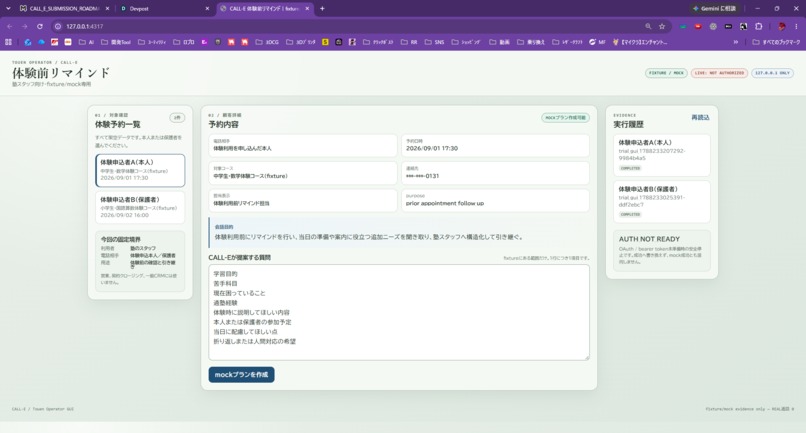Viewport: 806px width, 433px height.
Task: Open the ロブロ bookmark folder
Action: 184,42
